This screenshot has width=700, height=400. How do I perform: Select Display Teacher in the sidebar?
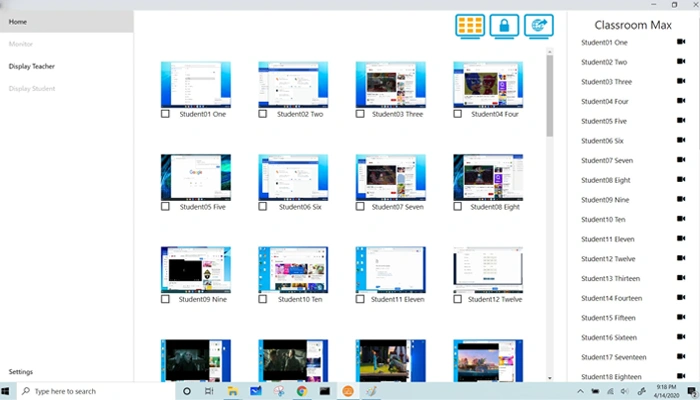[x=32, y=66]
